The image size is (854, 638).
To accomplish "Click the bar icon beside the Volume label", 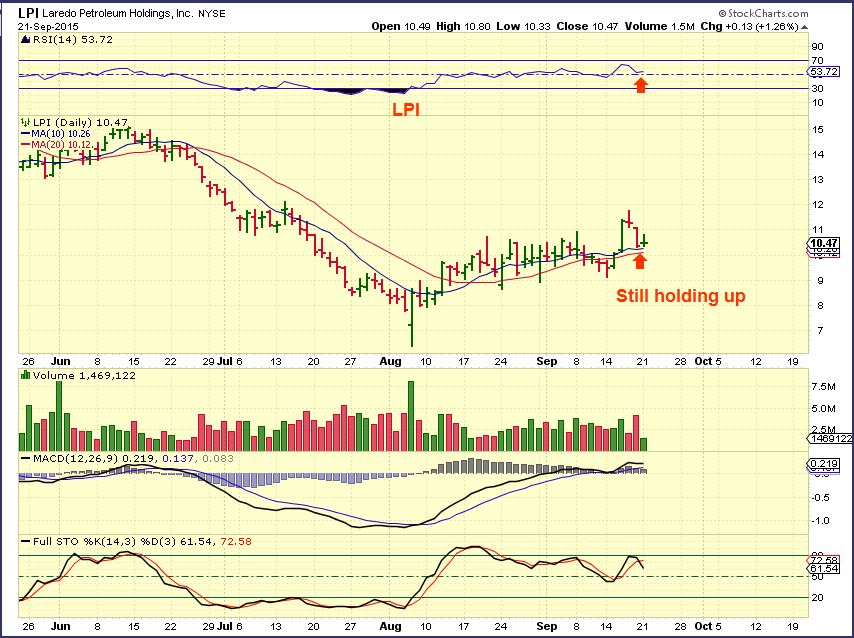I will coord(25,375).
